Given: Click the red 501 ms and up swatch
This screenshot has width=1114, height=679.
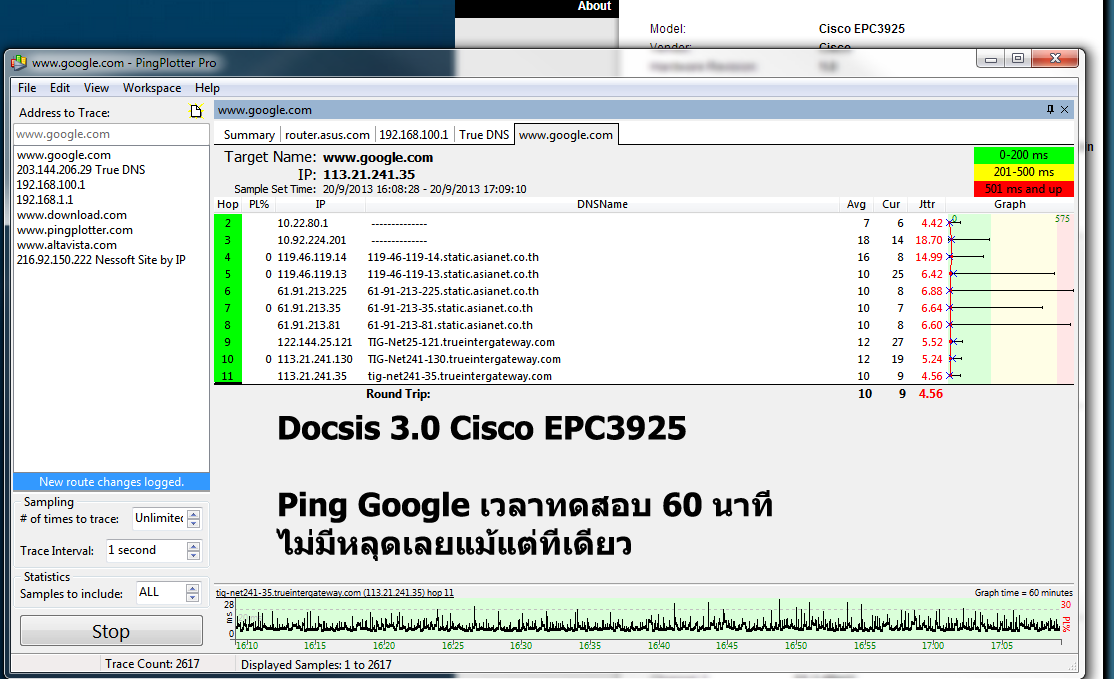Looking at the screenshot, I should [x=1023, y=189].
